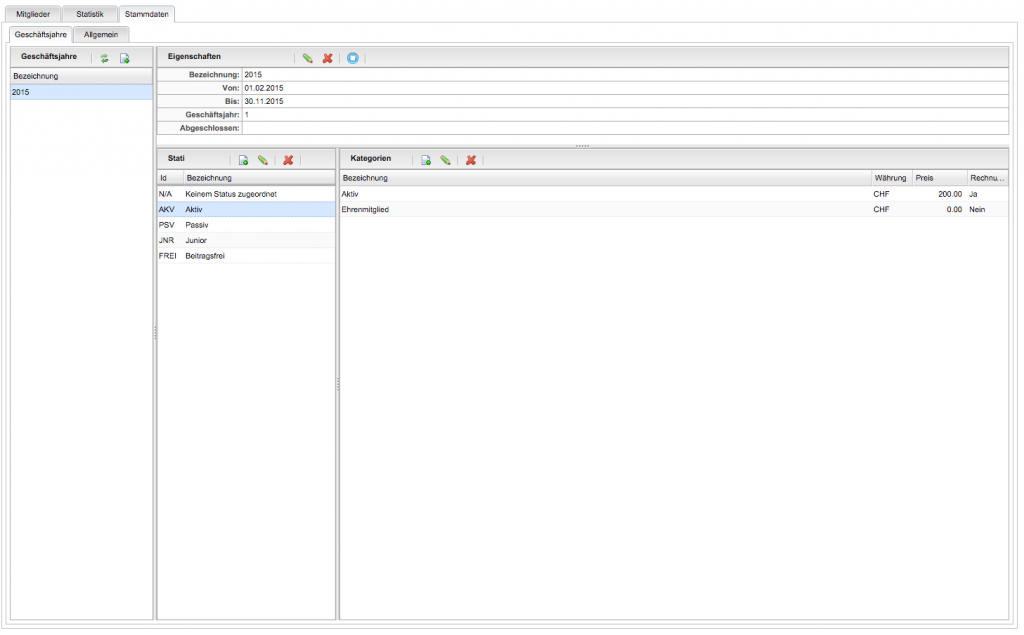The height and width of the screenshot is (635, 1024).
Task: Switch to the Statistik tab
Action: (89, 14)
